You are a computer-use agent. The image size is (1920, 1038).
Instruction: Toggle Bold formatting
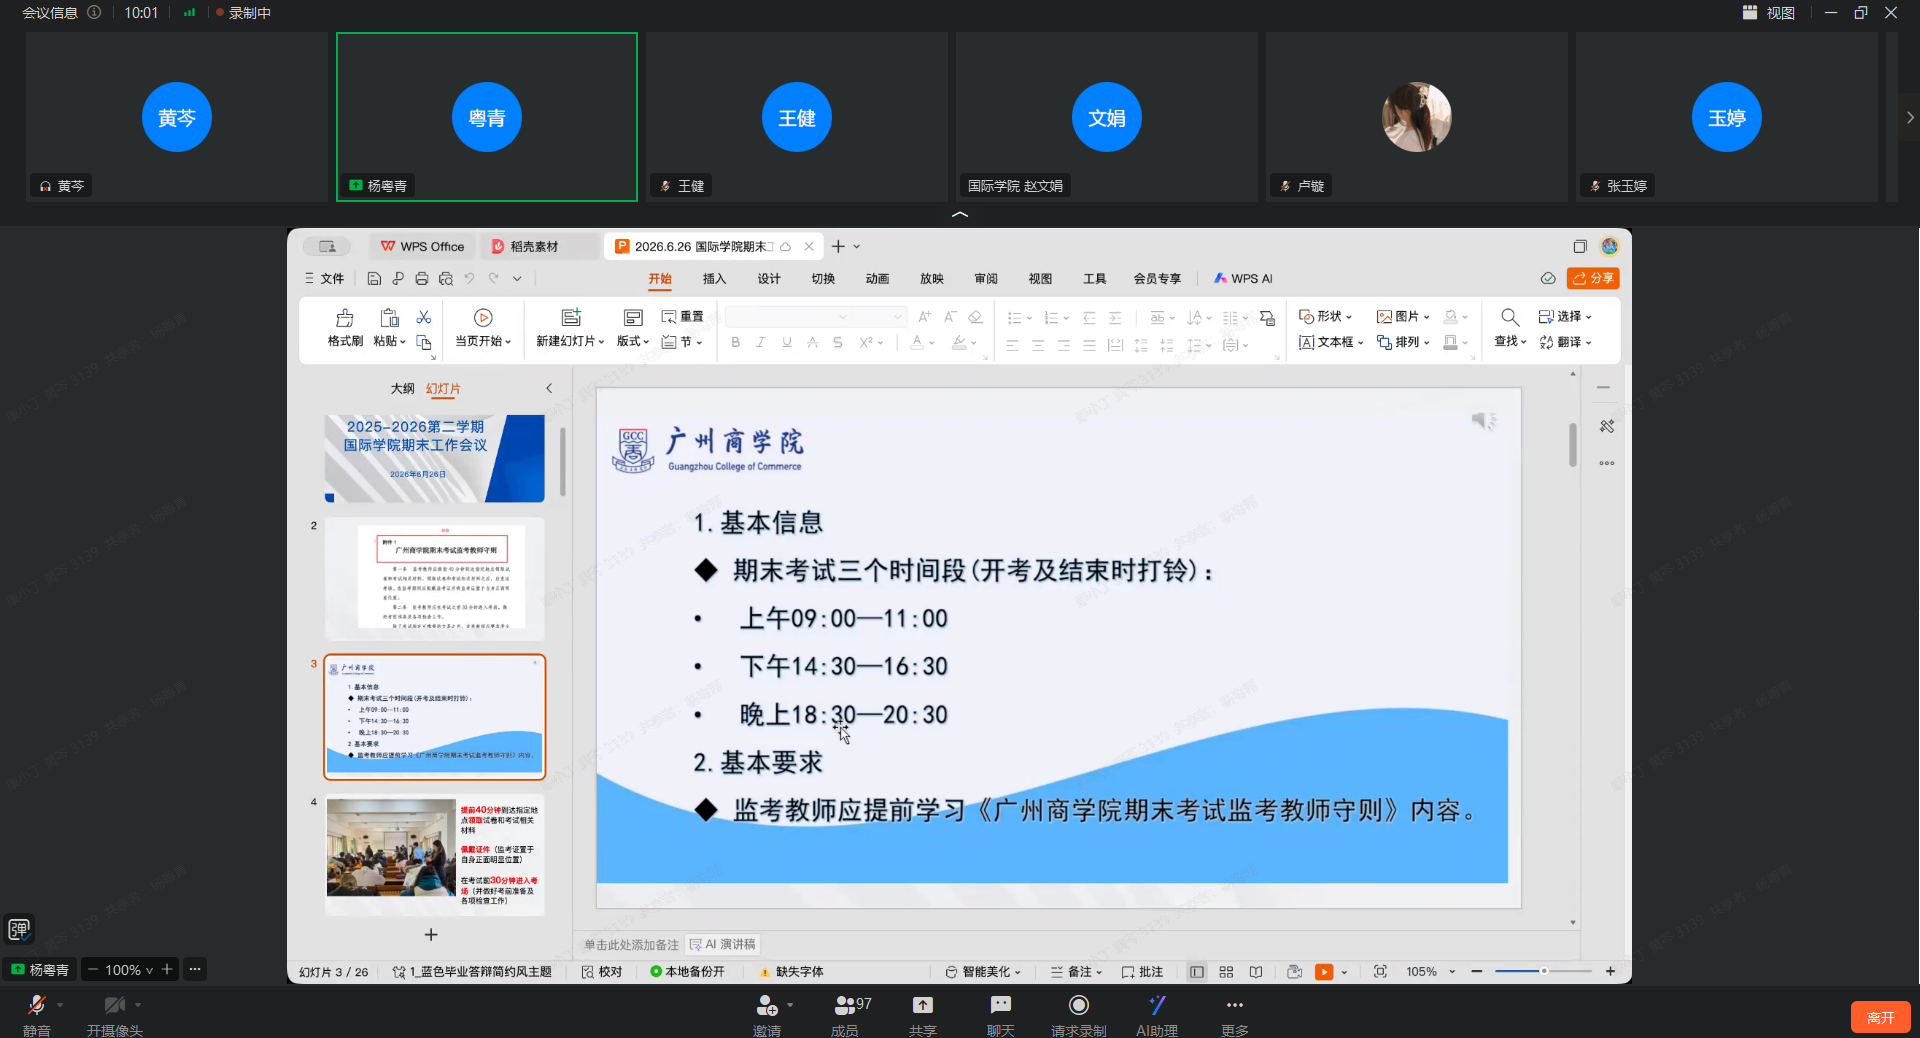click(736, 343)
